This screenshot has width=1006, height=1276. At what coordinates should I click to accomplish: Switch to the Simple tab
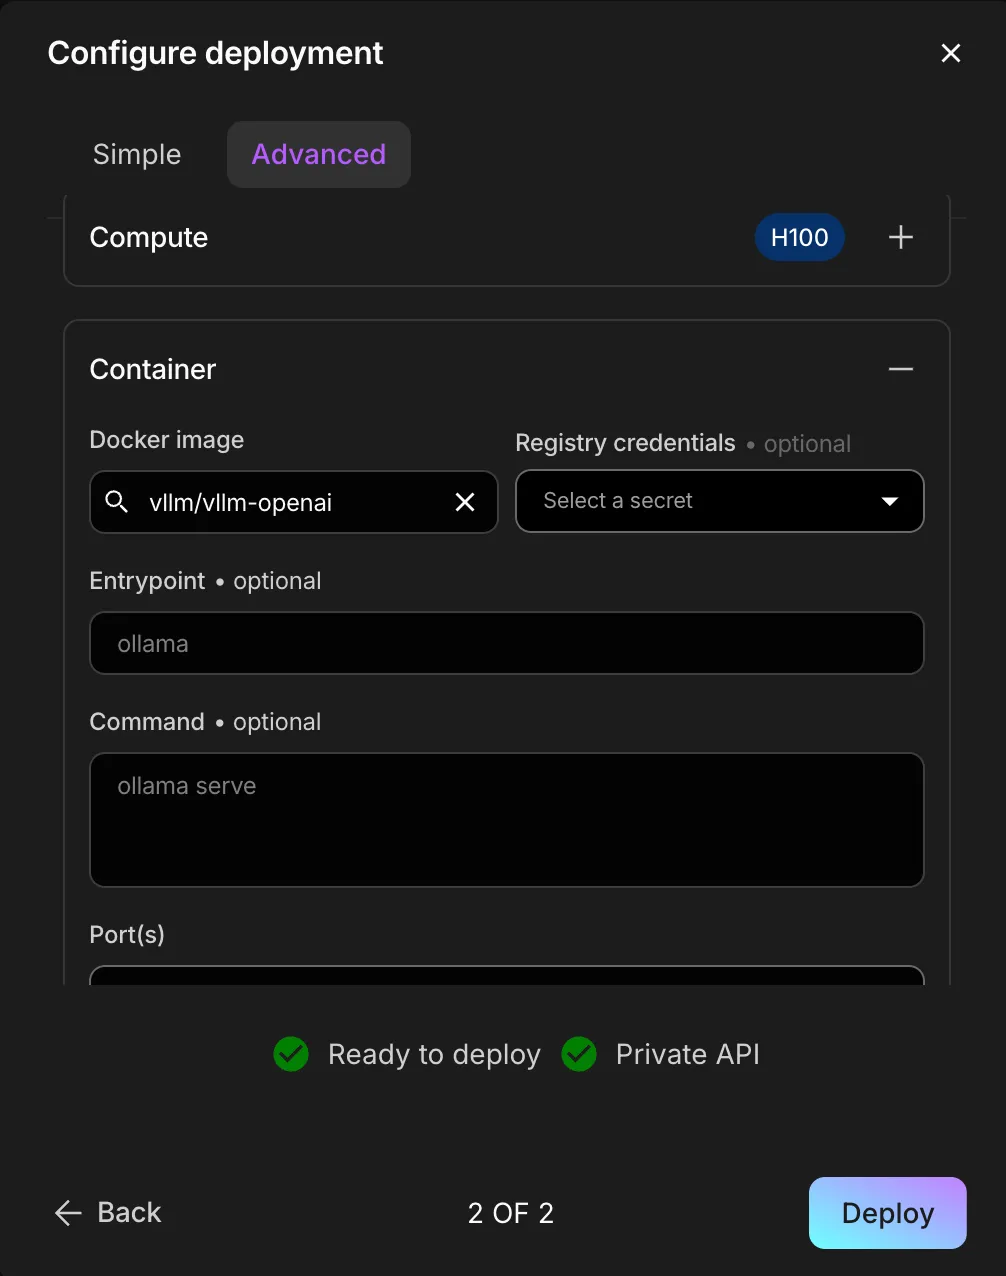137,154
